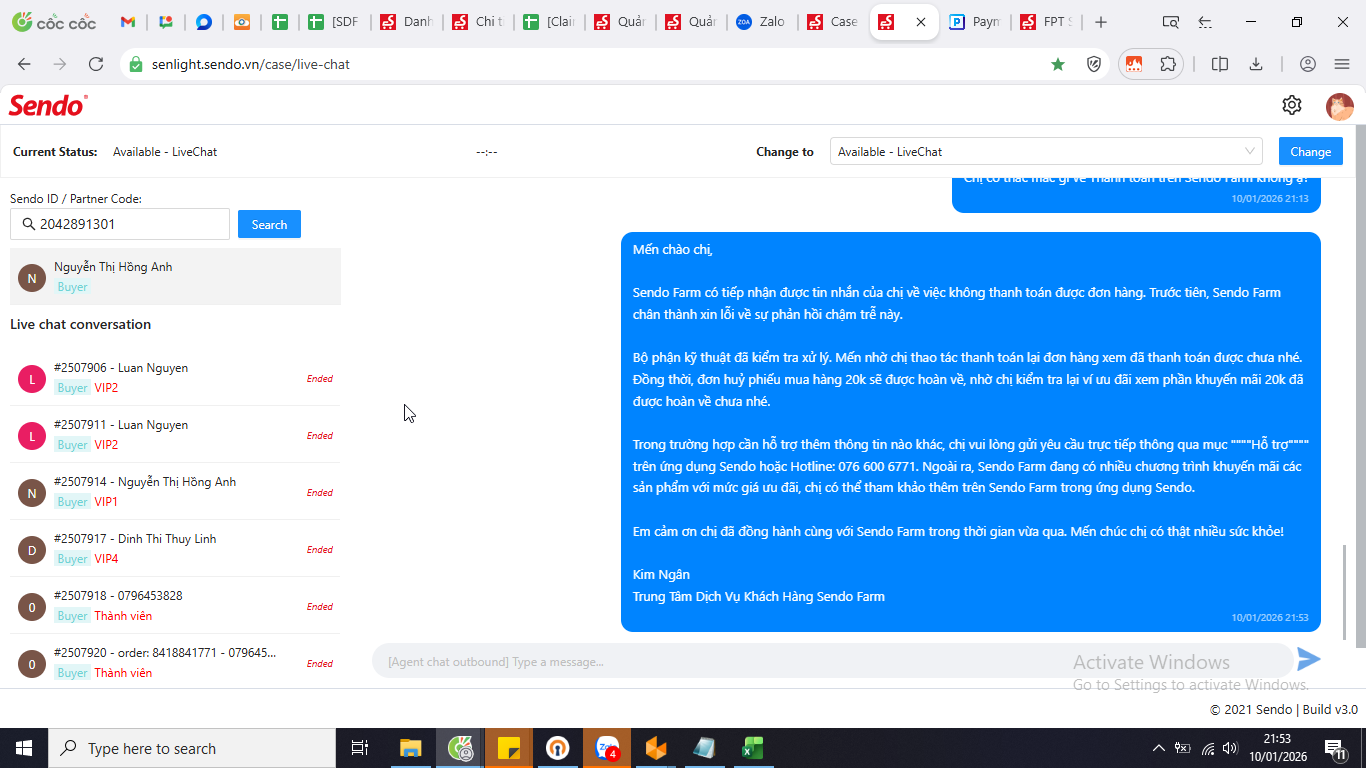This screenshot has height=768, width=1366.
Task: Open conversation #2507911 - Luan Nguyen
Action: tap(175, 434)
